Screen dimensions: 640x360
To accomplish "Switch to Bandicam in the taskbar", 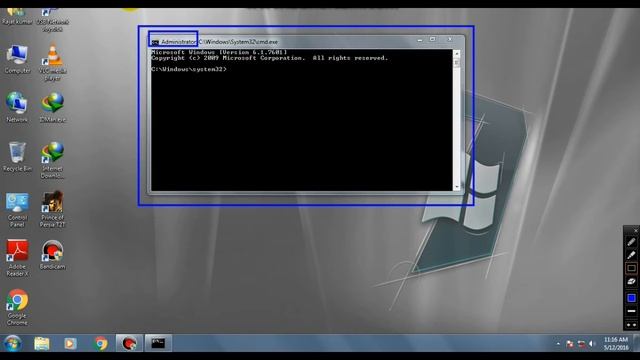I will tap(129, 343).
